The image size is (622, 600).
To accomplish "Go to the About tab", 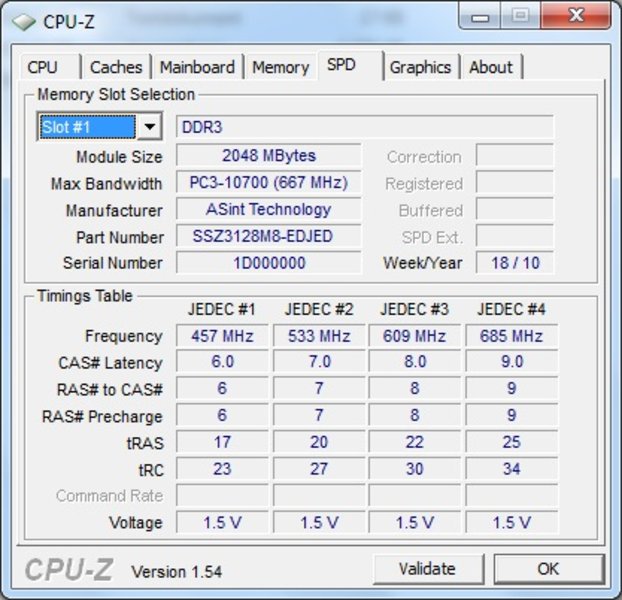I will tap(491, 67).
